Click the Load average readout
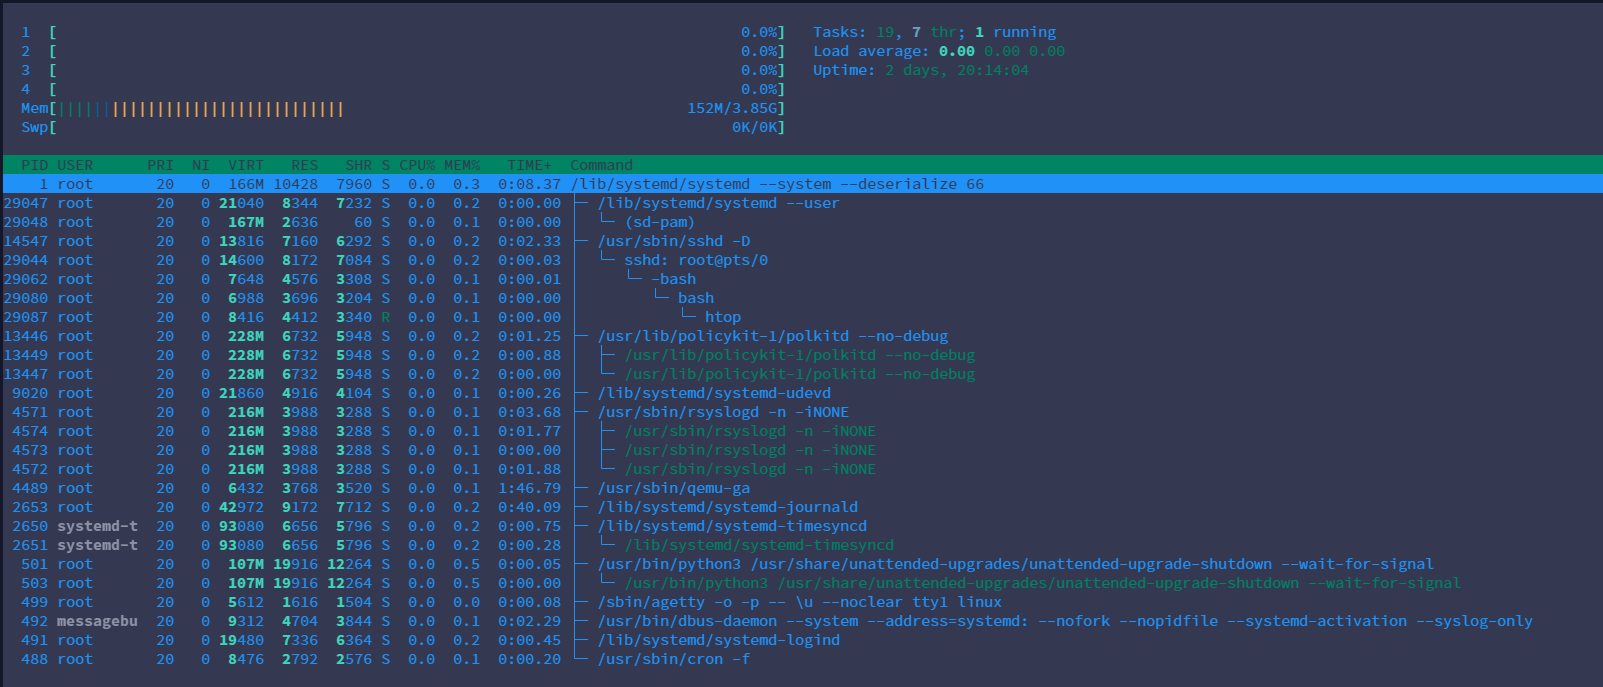The width and height of the screenshot is (1603, 687). pos(938,51)
